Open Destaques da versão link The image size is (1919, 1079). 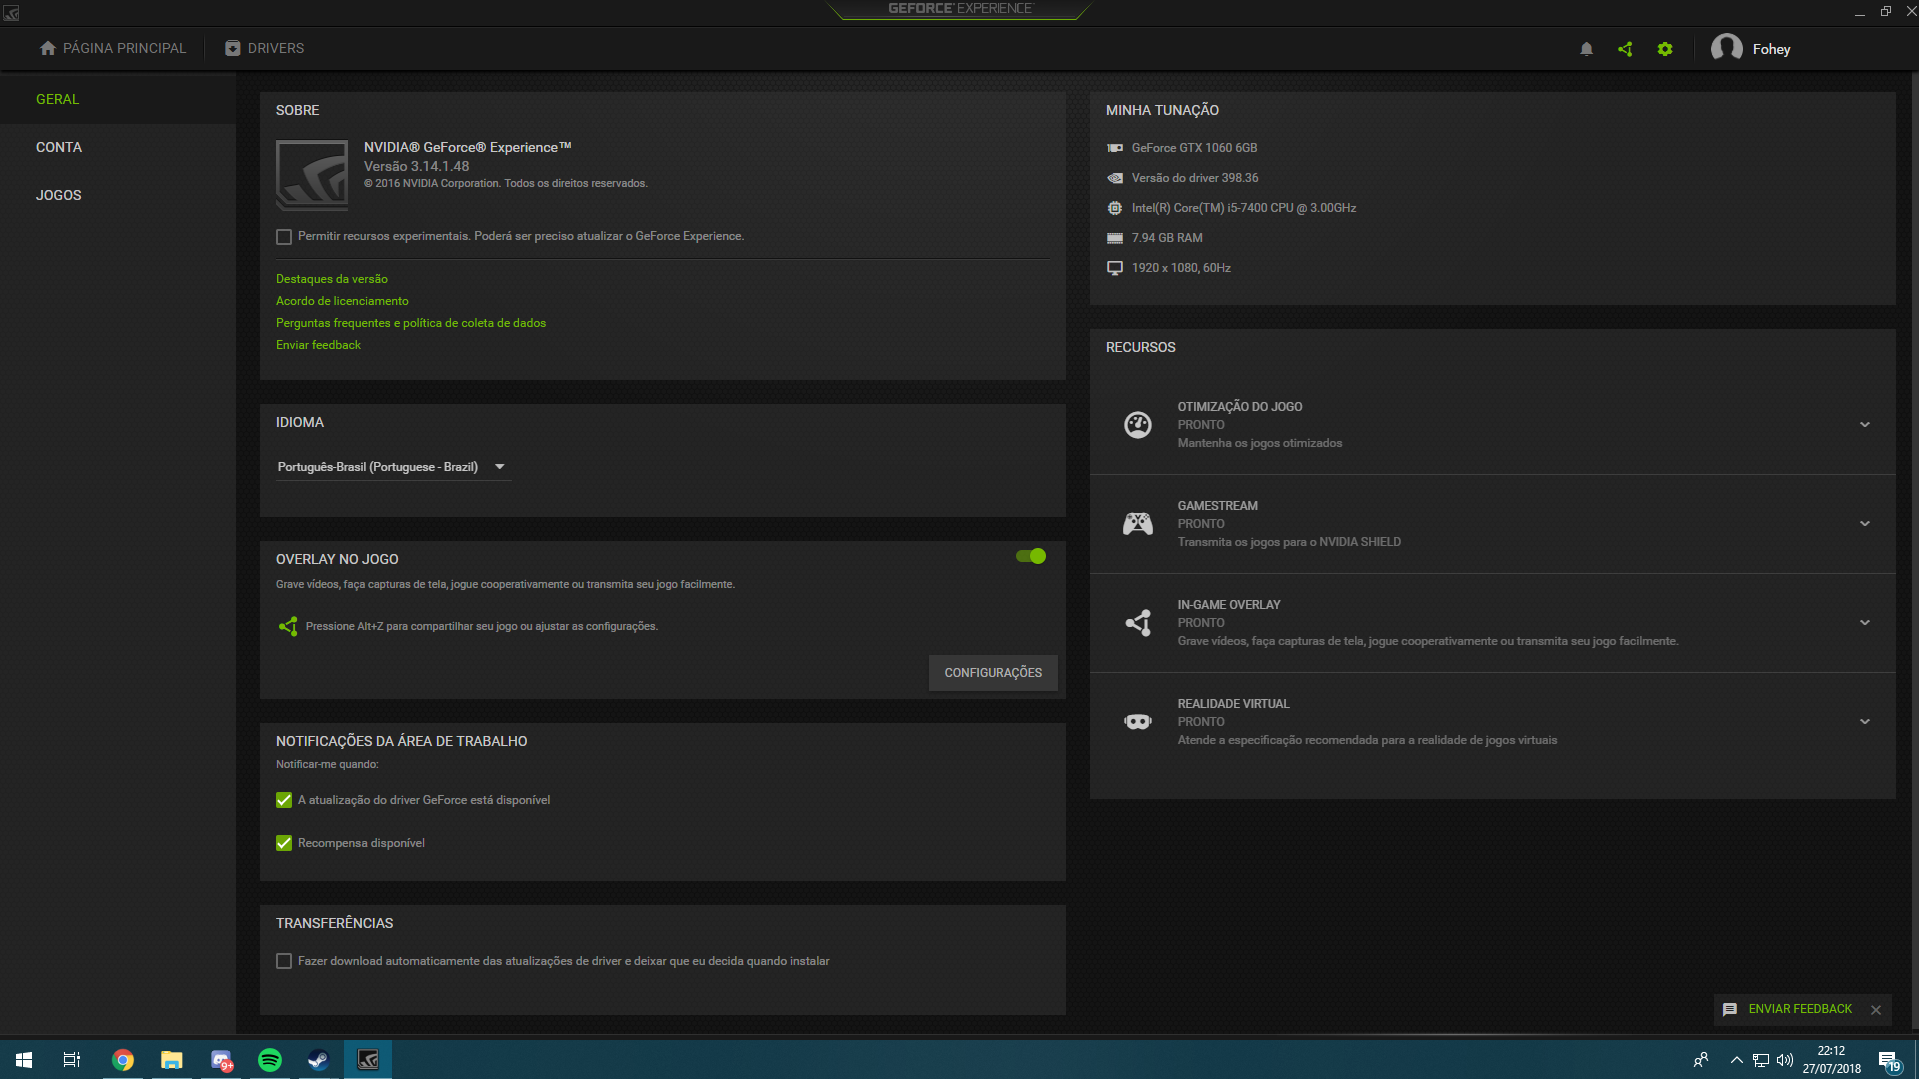(332, 279)
